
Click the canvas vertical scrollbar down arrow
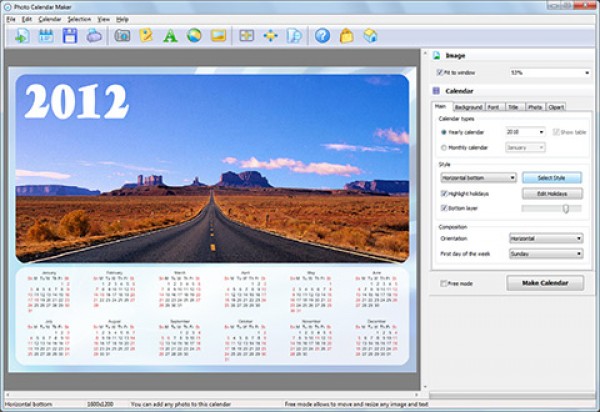425,387
